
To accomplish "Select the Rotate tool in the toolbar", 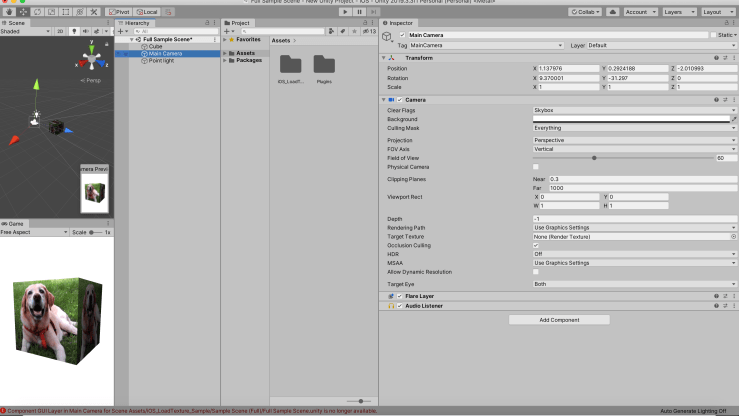I will 36,12.
